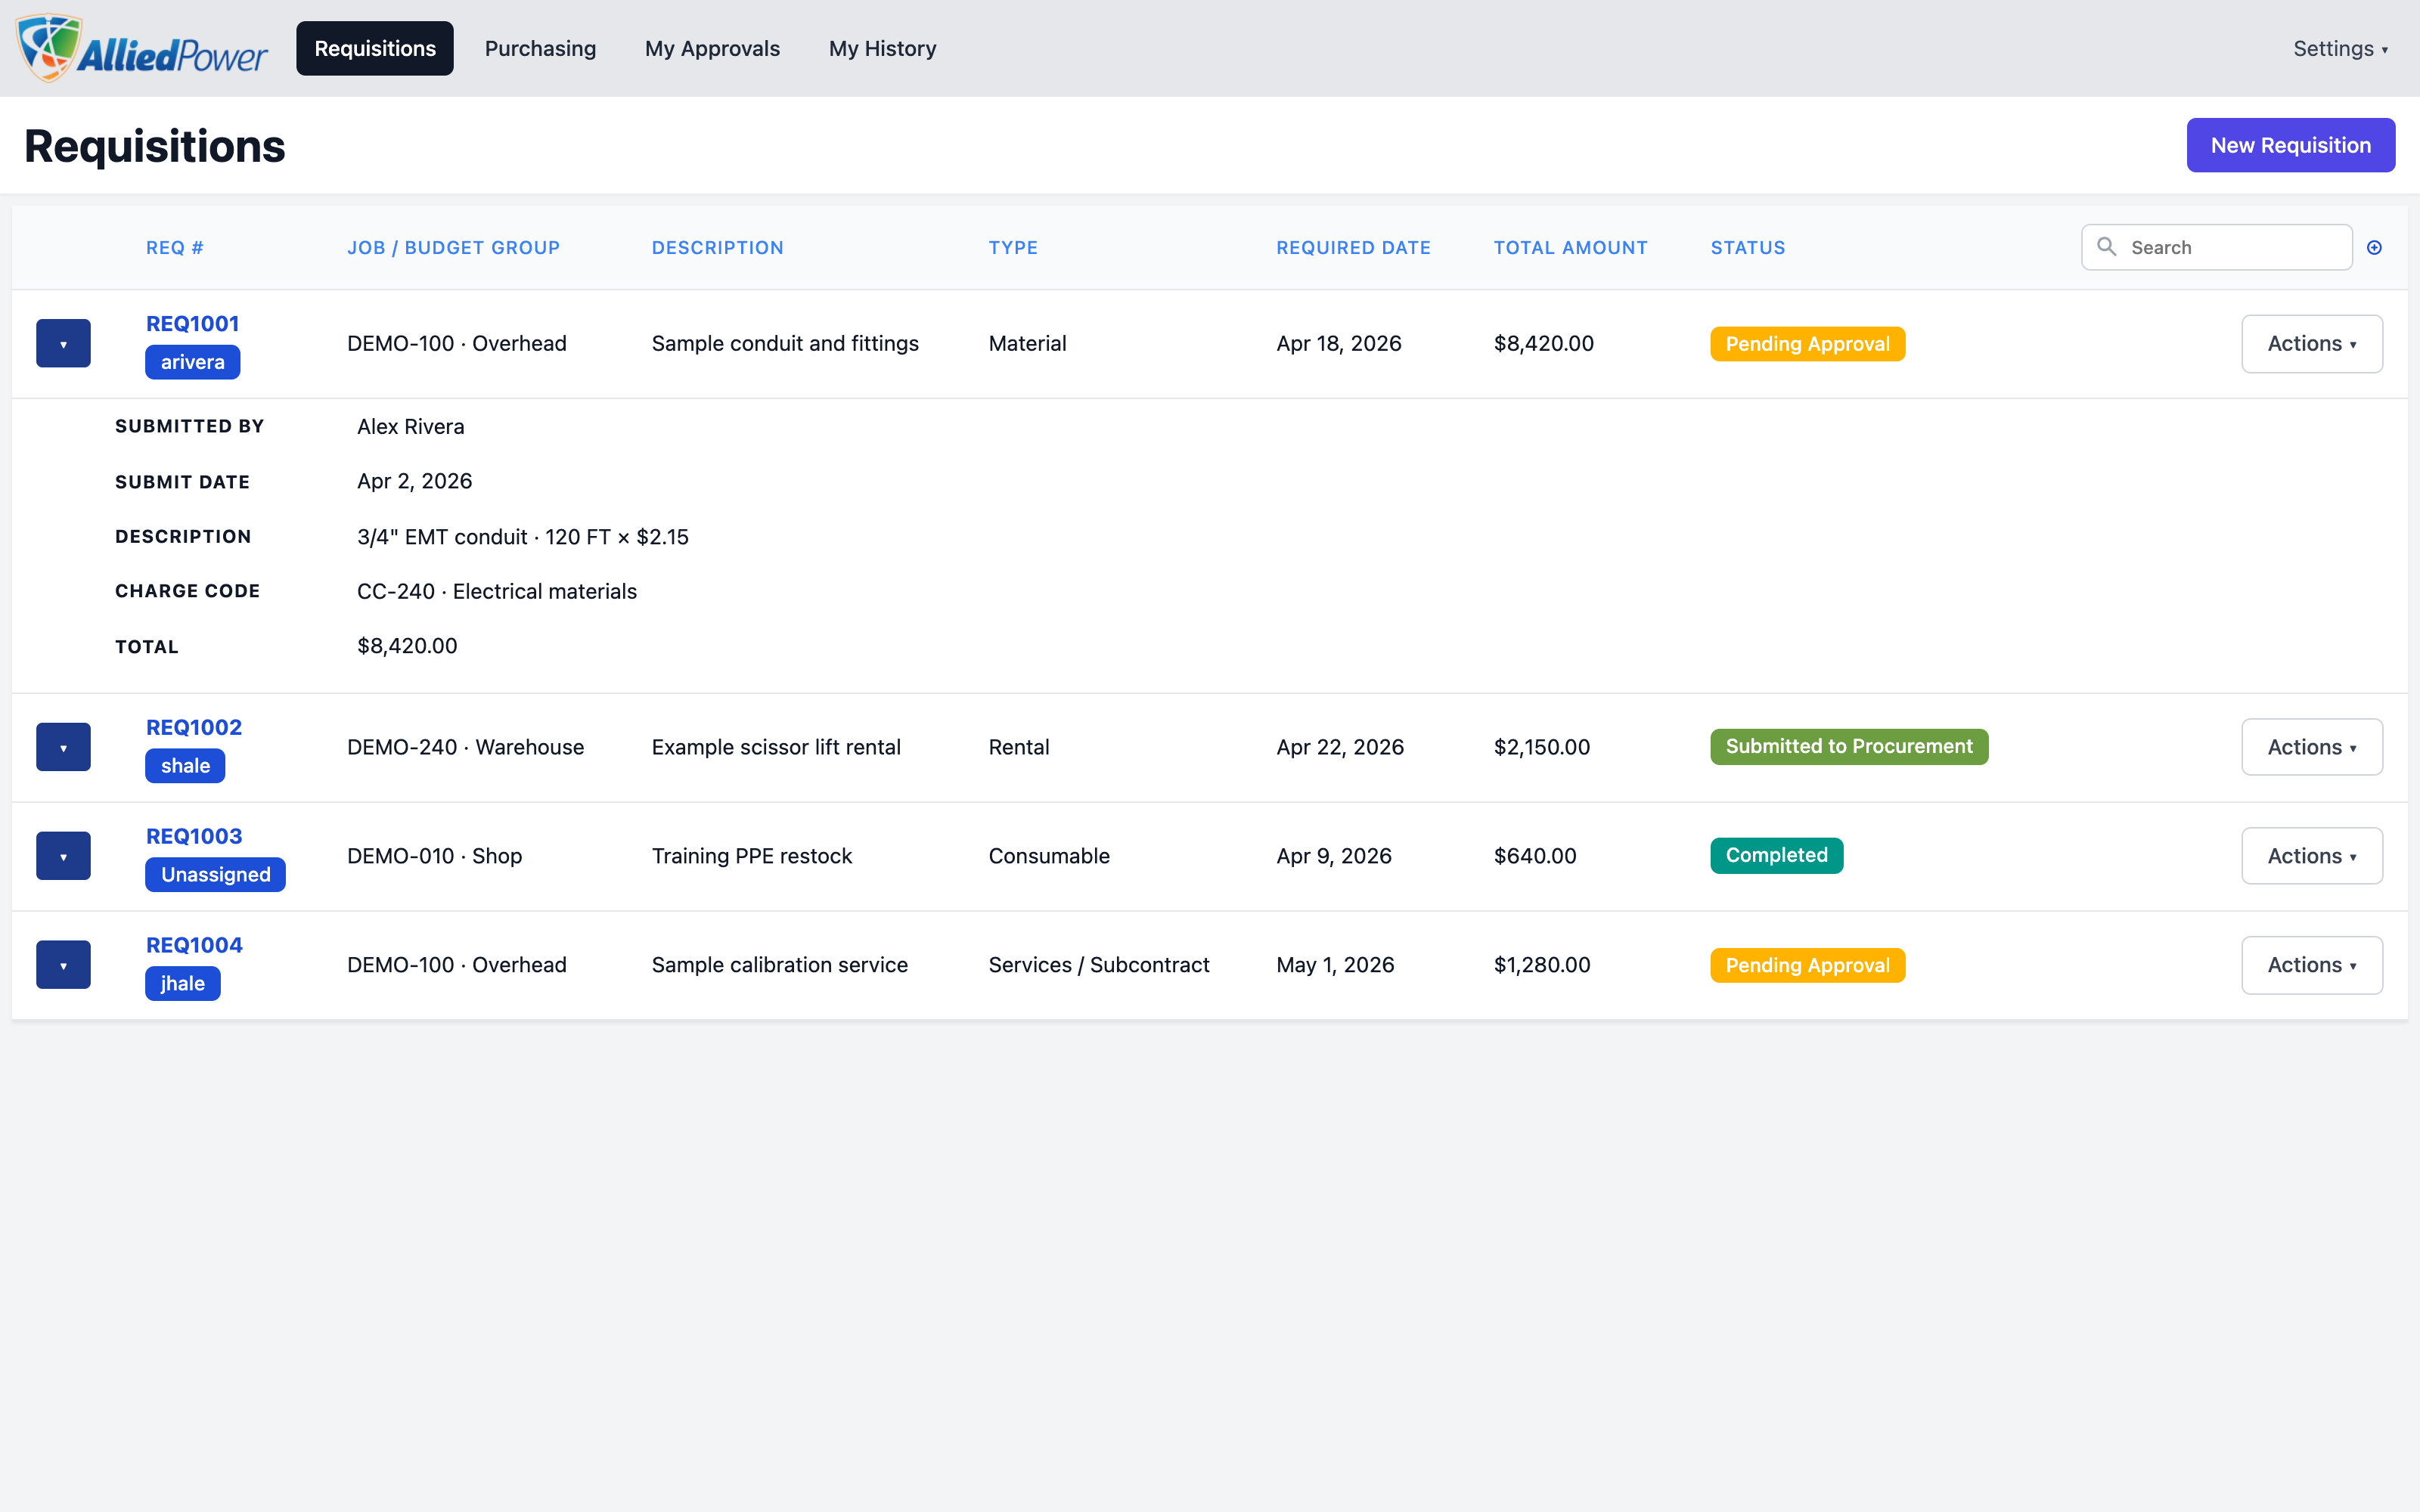Expand the REQ1003 row details

point(63,856)
